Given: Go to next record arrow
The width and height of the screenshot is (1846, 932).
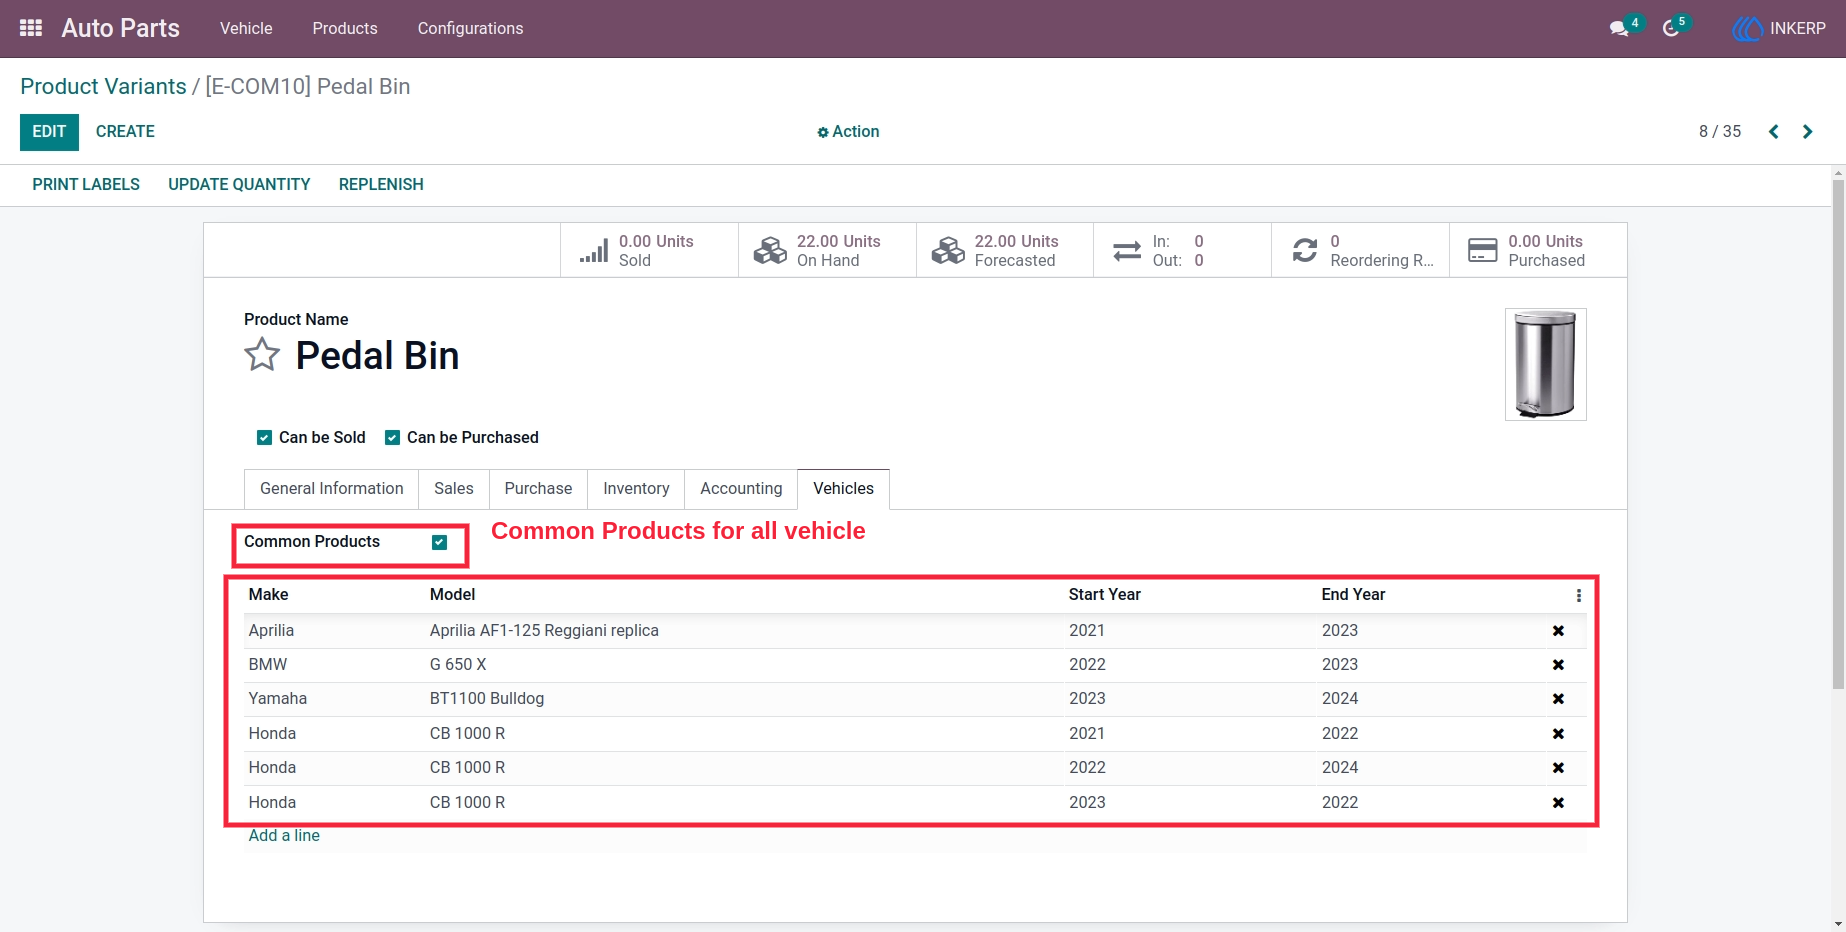Looking at the screenshot, I should (x=1808, y=132).
